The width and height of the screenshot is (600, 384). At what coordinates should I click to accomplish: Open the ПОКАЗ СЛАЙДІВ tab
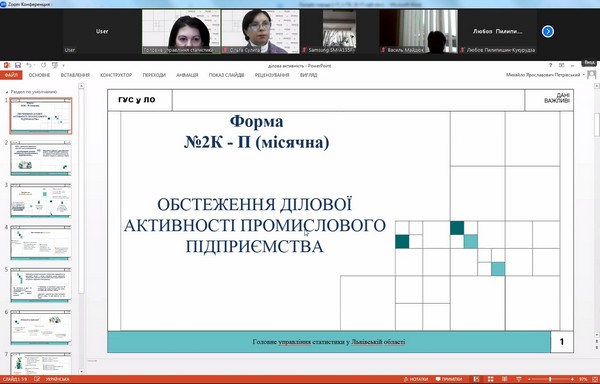pyautogui.click(x=226, y=75)
